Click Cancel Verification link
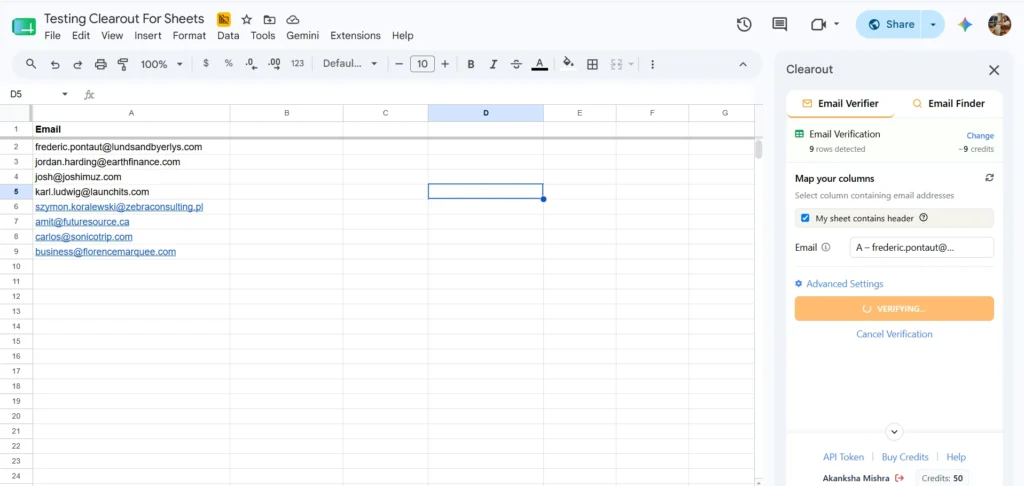 tap(894, 334)
